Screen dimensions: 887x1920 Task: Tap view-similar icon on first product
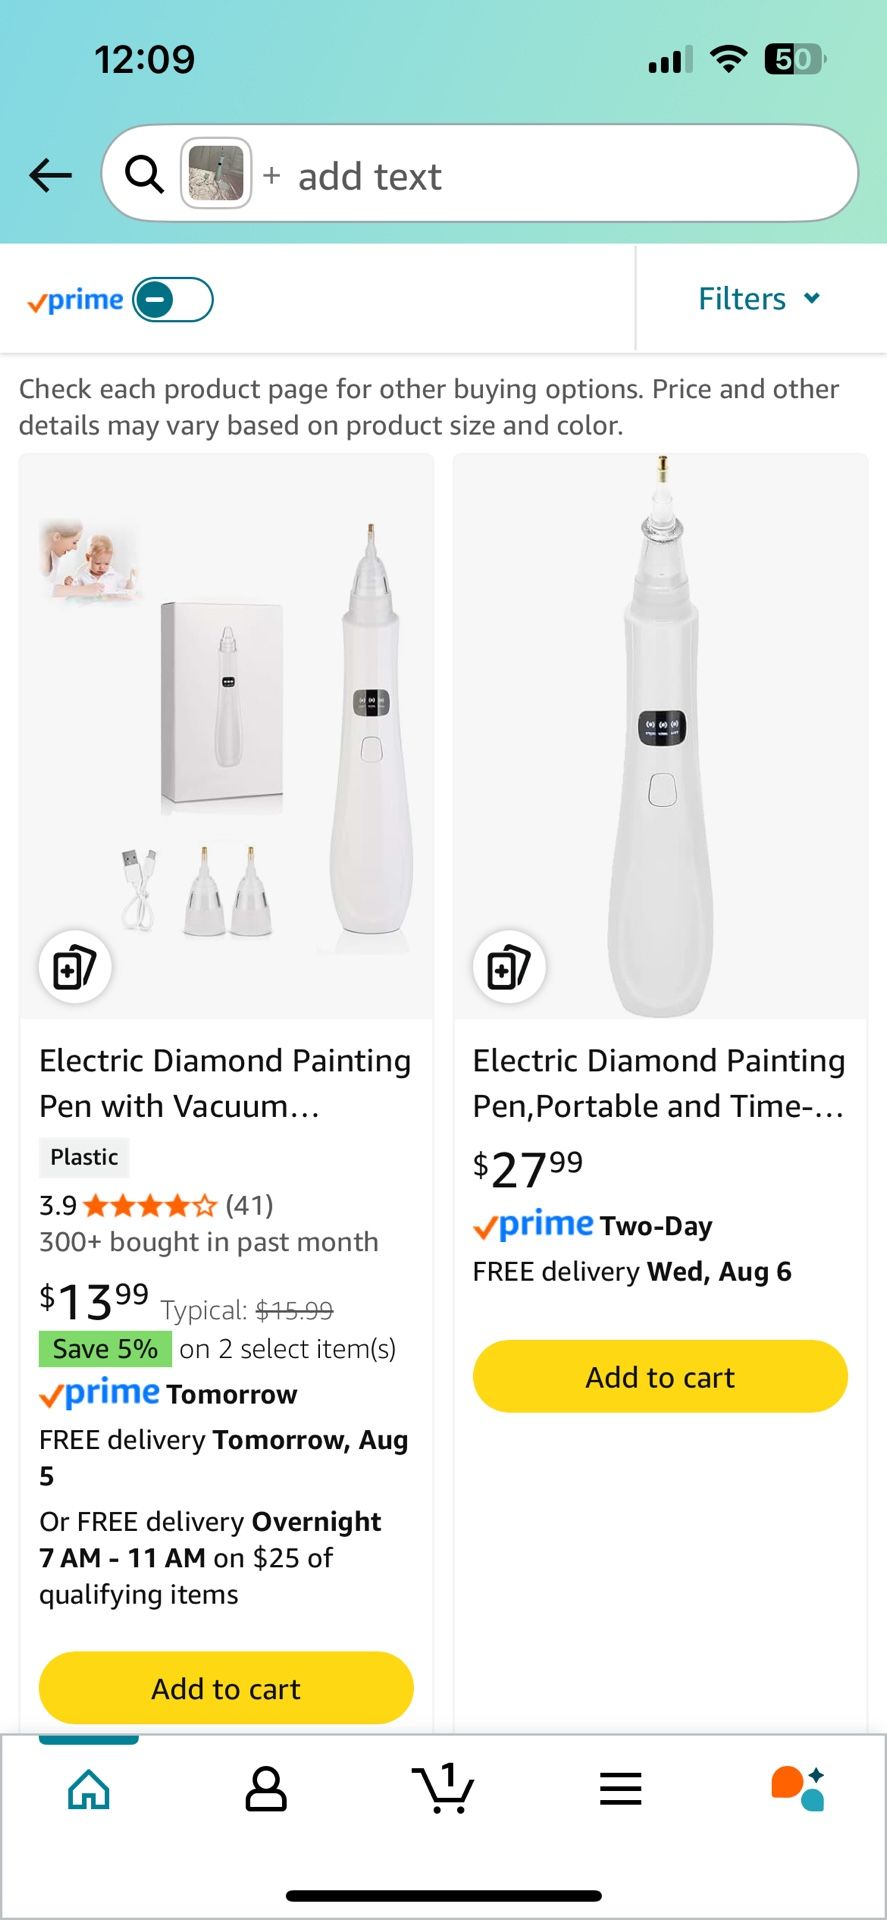pos(75,967)
